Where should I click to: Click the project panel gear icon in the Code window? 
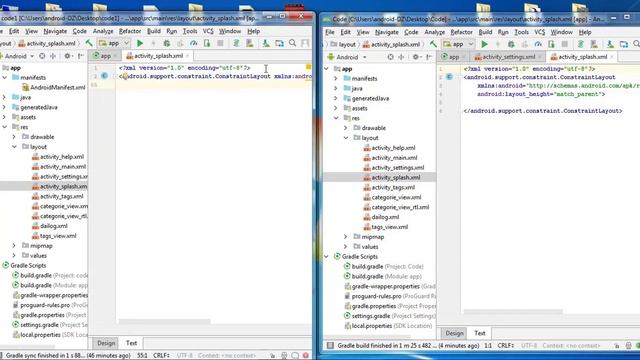pos(416,57)
